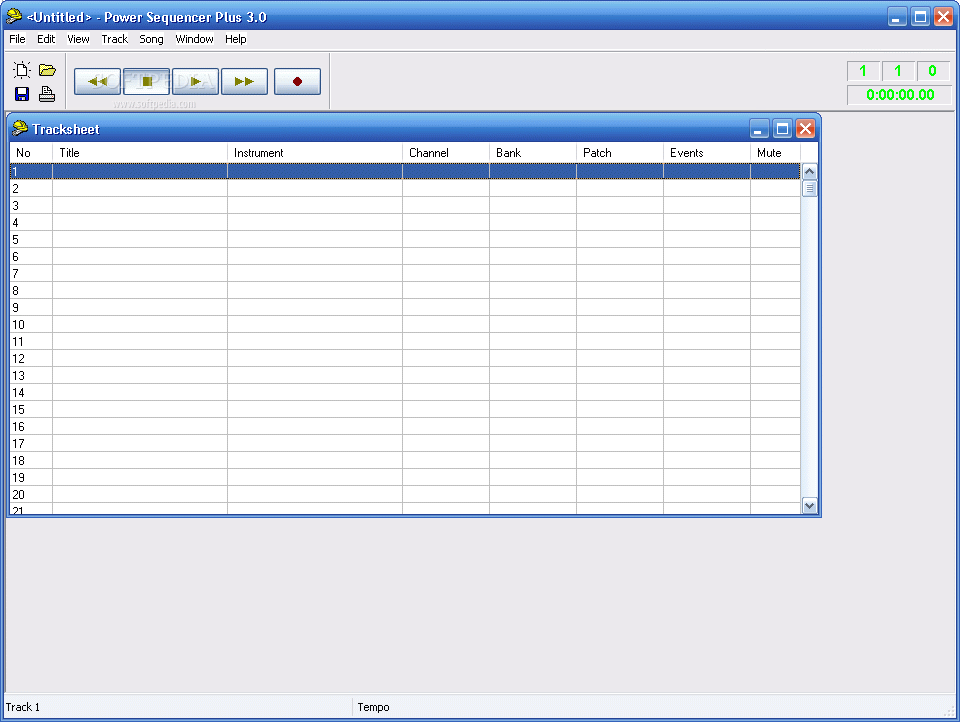Click the Channel column header
The width and height of the screenshot is (960, 722).
(x=446, y=153)
